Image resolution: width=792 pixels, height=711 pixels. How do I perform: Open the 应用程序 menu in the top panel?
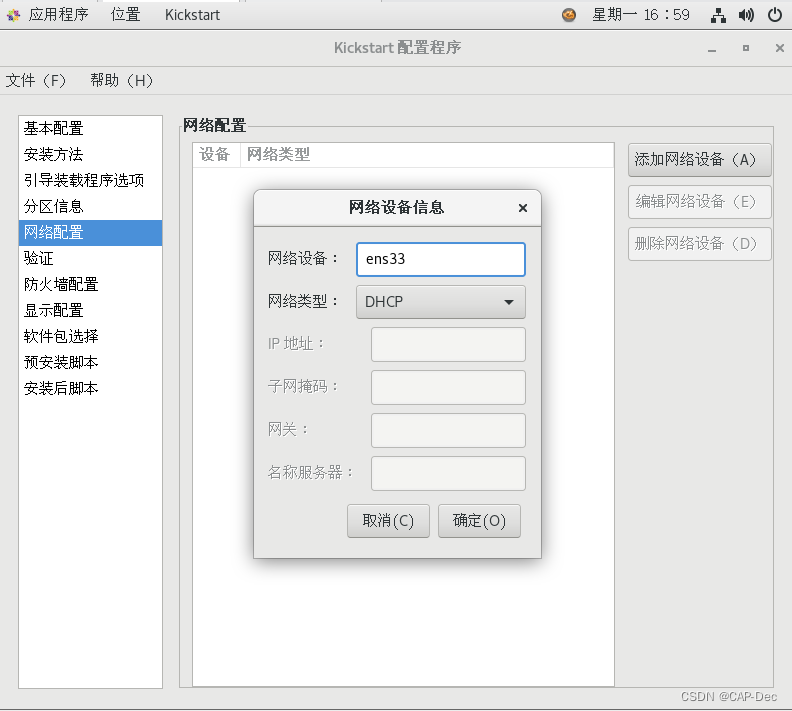[58, 15]
